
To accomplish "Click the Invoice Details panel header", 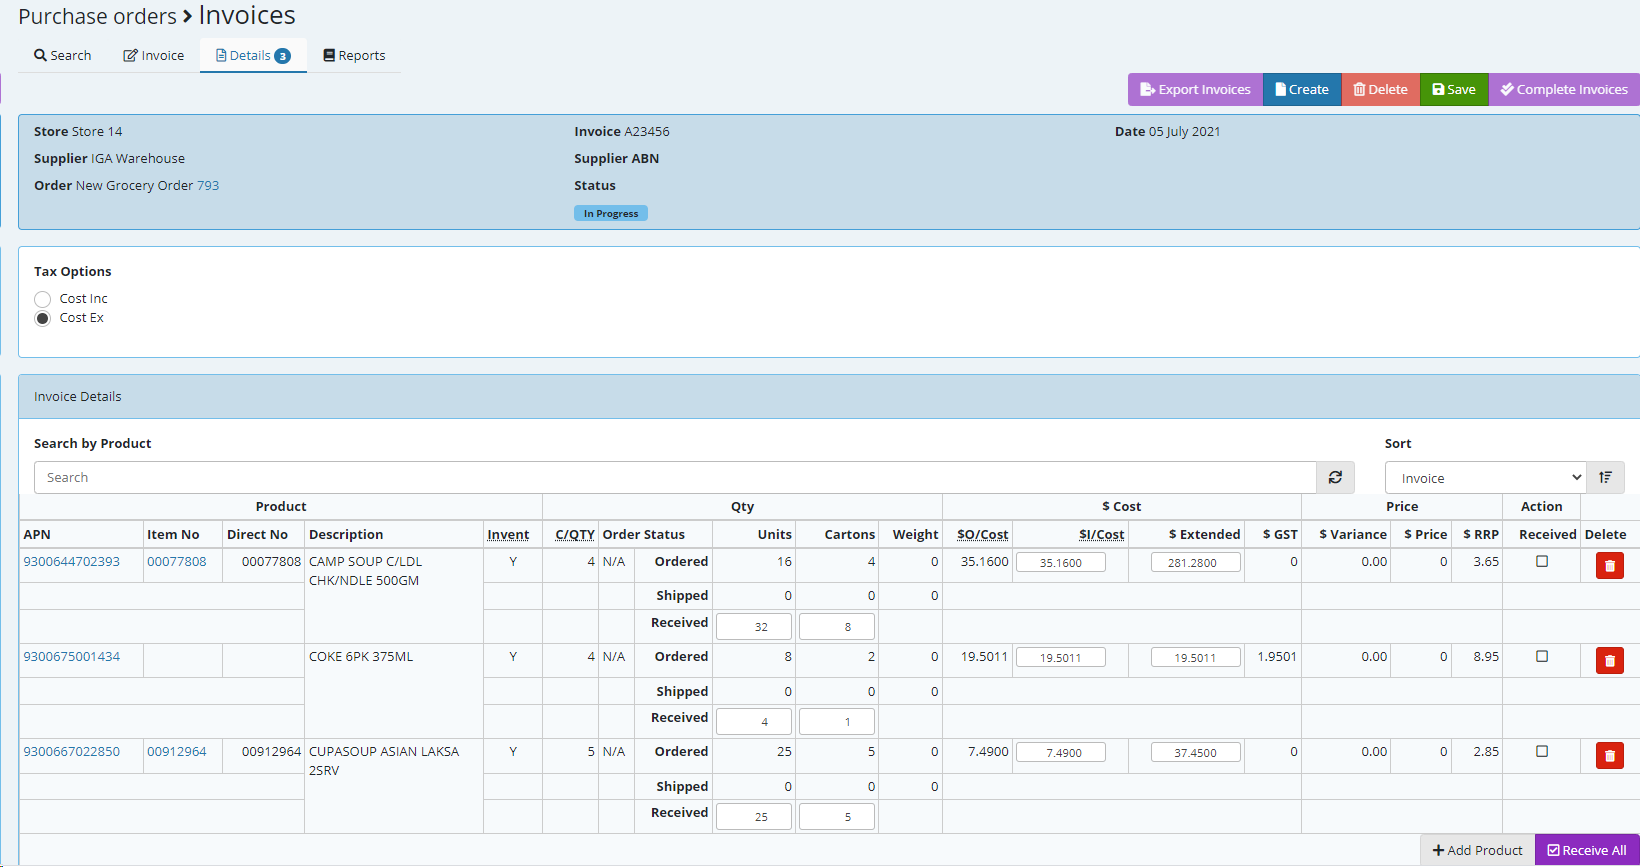I will click(829, 396).
